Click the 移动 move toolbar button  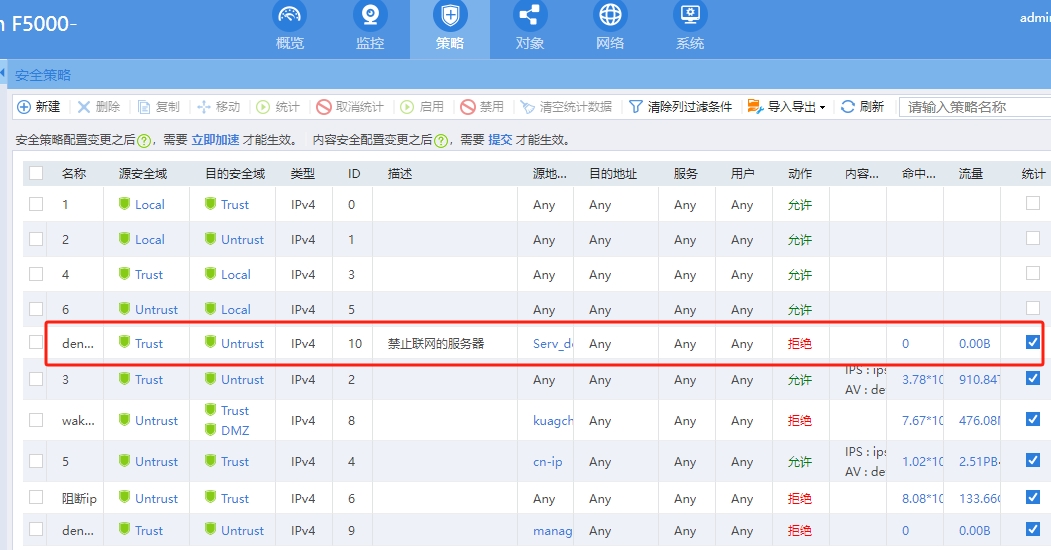click(219, 107)
